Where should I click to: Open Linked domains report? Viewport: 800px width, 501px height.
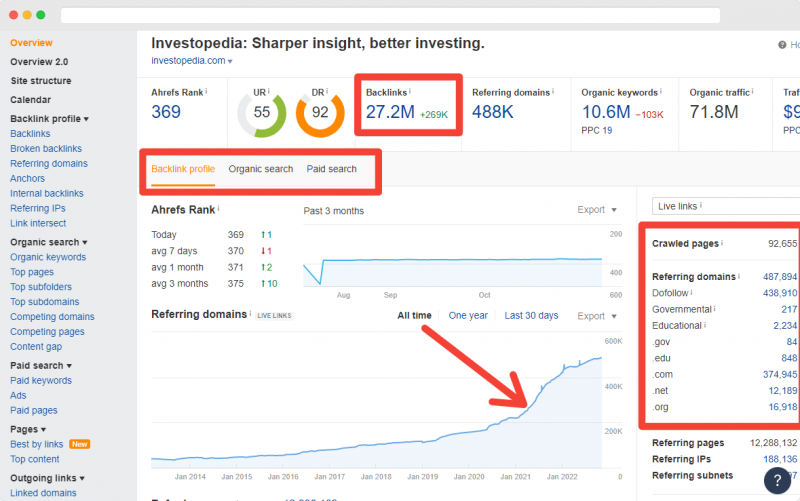click(43, 493)
